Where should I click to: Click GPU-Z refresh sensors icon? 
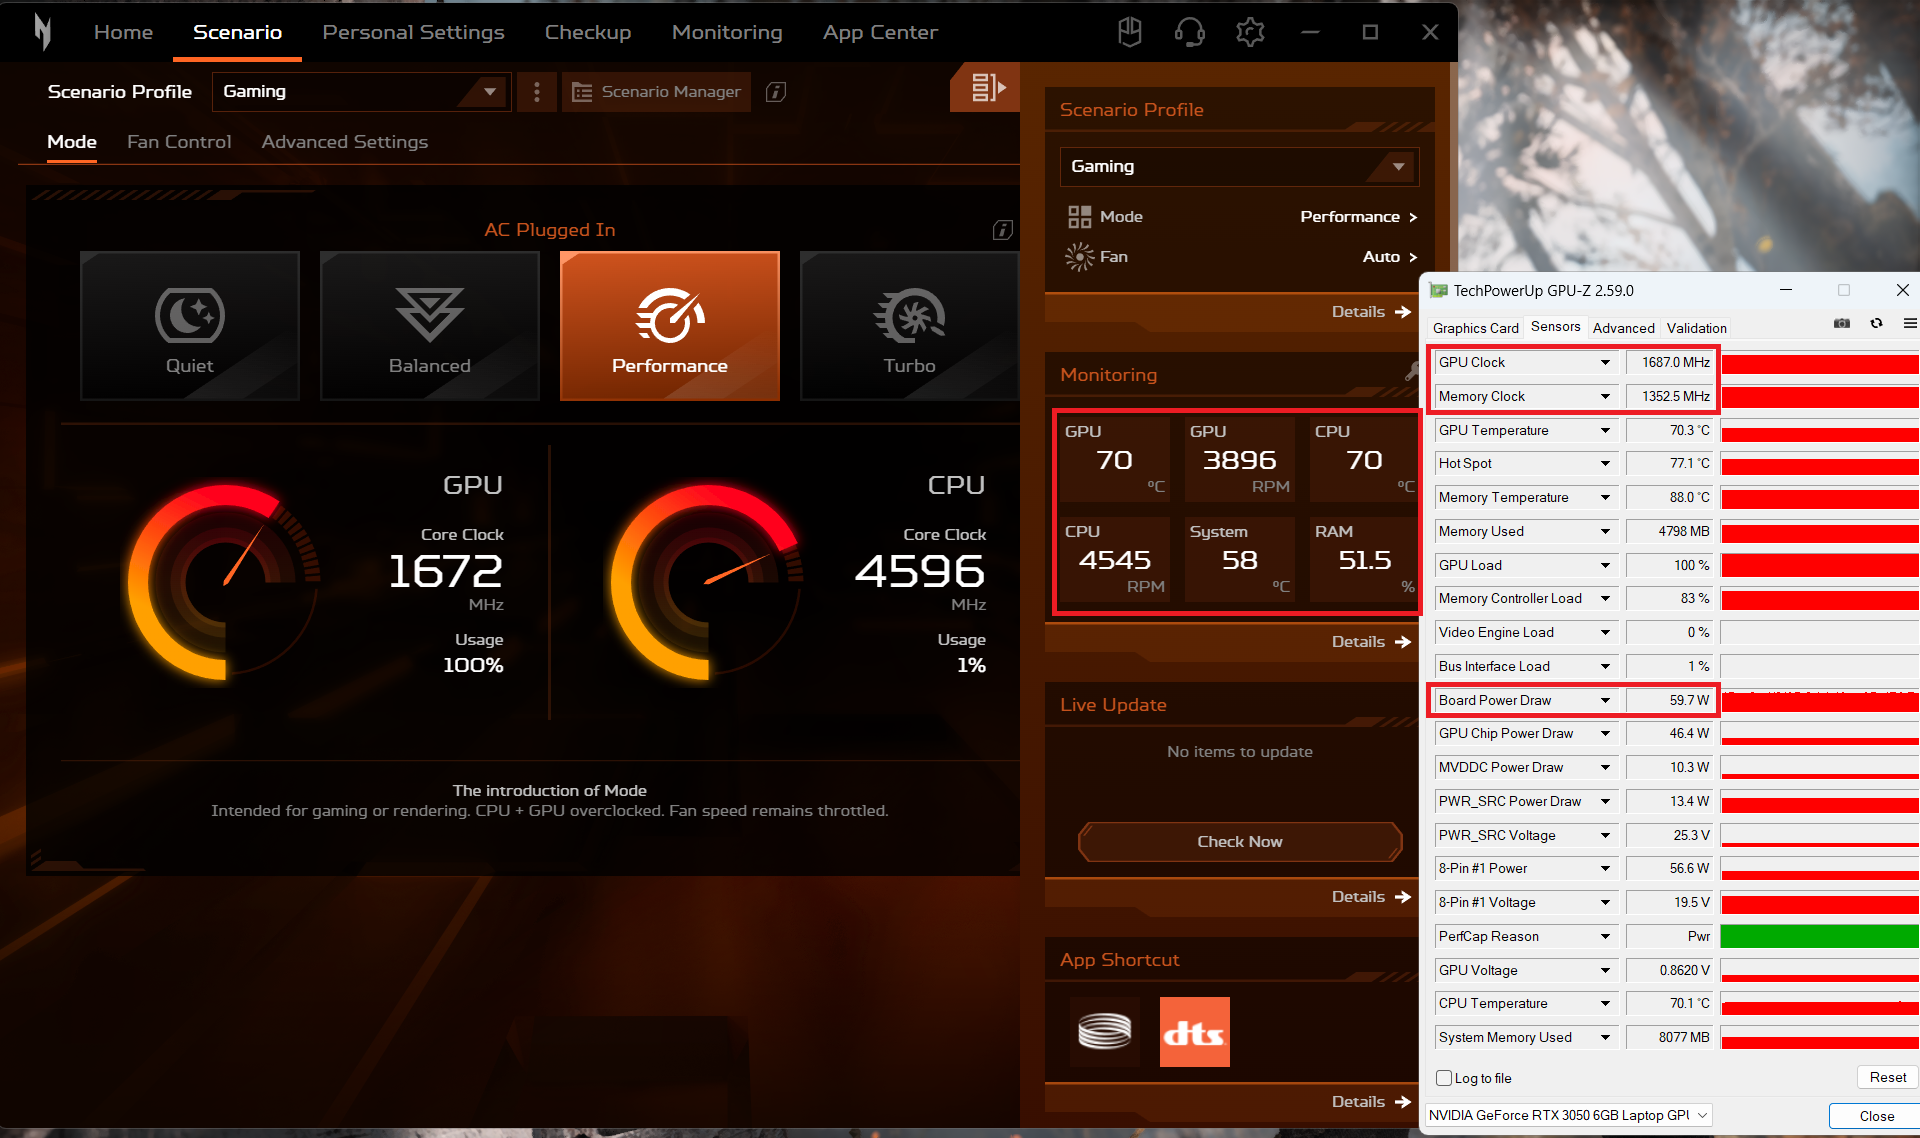coord(1877,324)
